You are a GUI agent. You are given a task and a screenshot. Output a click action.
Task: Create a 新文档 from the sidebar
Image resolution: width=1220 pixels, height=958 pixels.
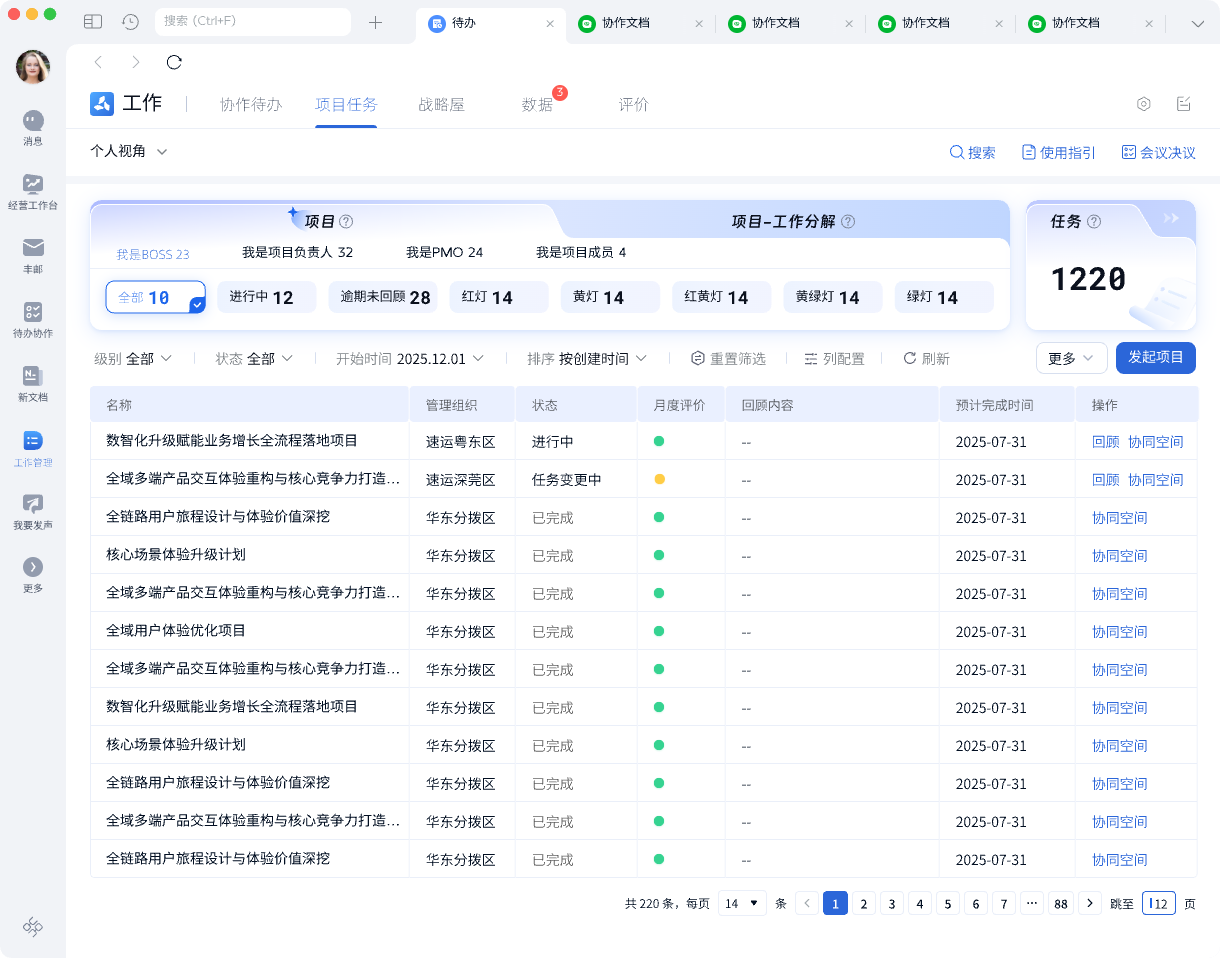click(x=33, y=383)
